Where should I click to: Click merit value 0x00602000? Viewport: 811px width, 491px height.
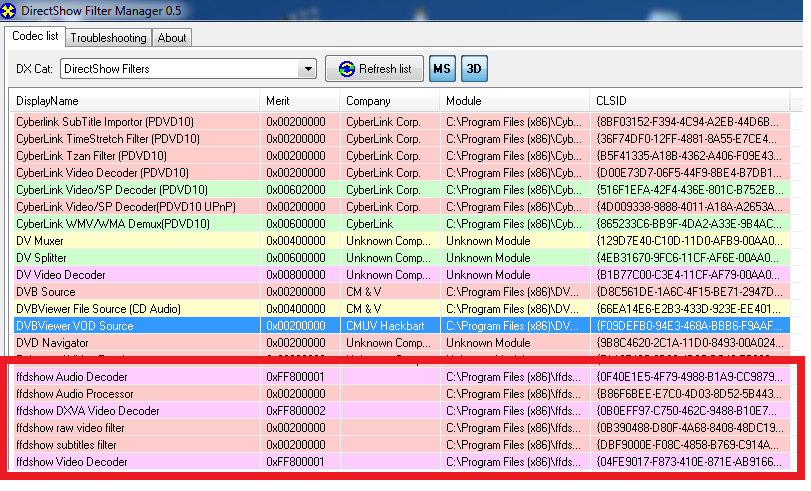[296, 190]
